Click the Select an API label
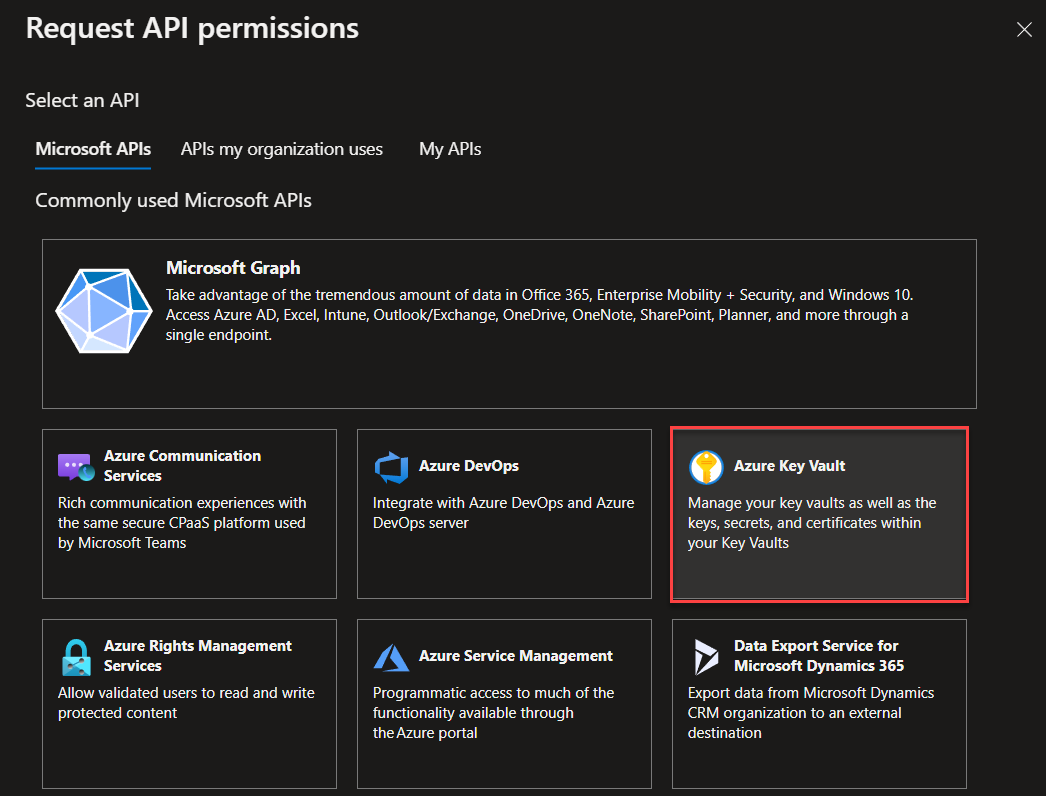The image size is (1046, 796). [x=83, y=100]
